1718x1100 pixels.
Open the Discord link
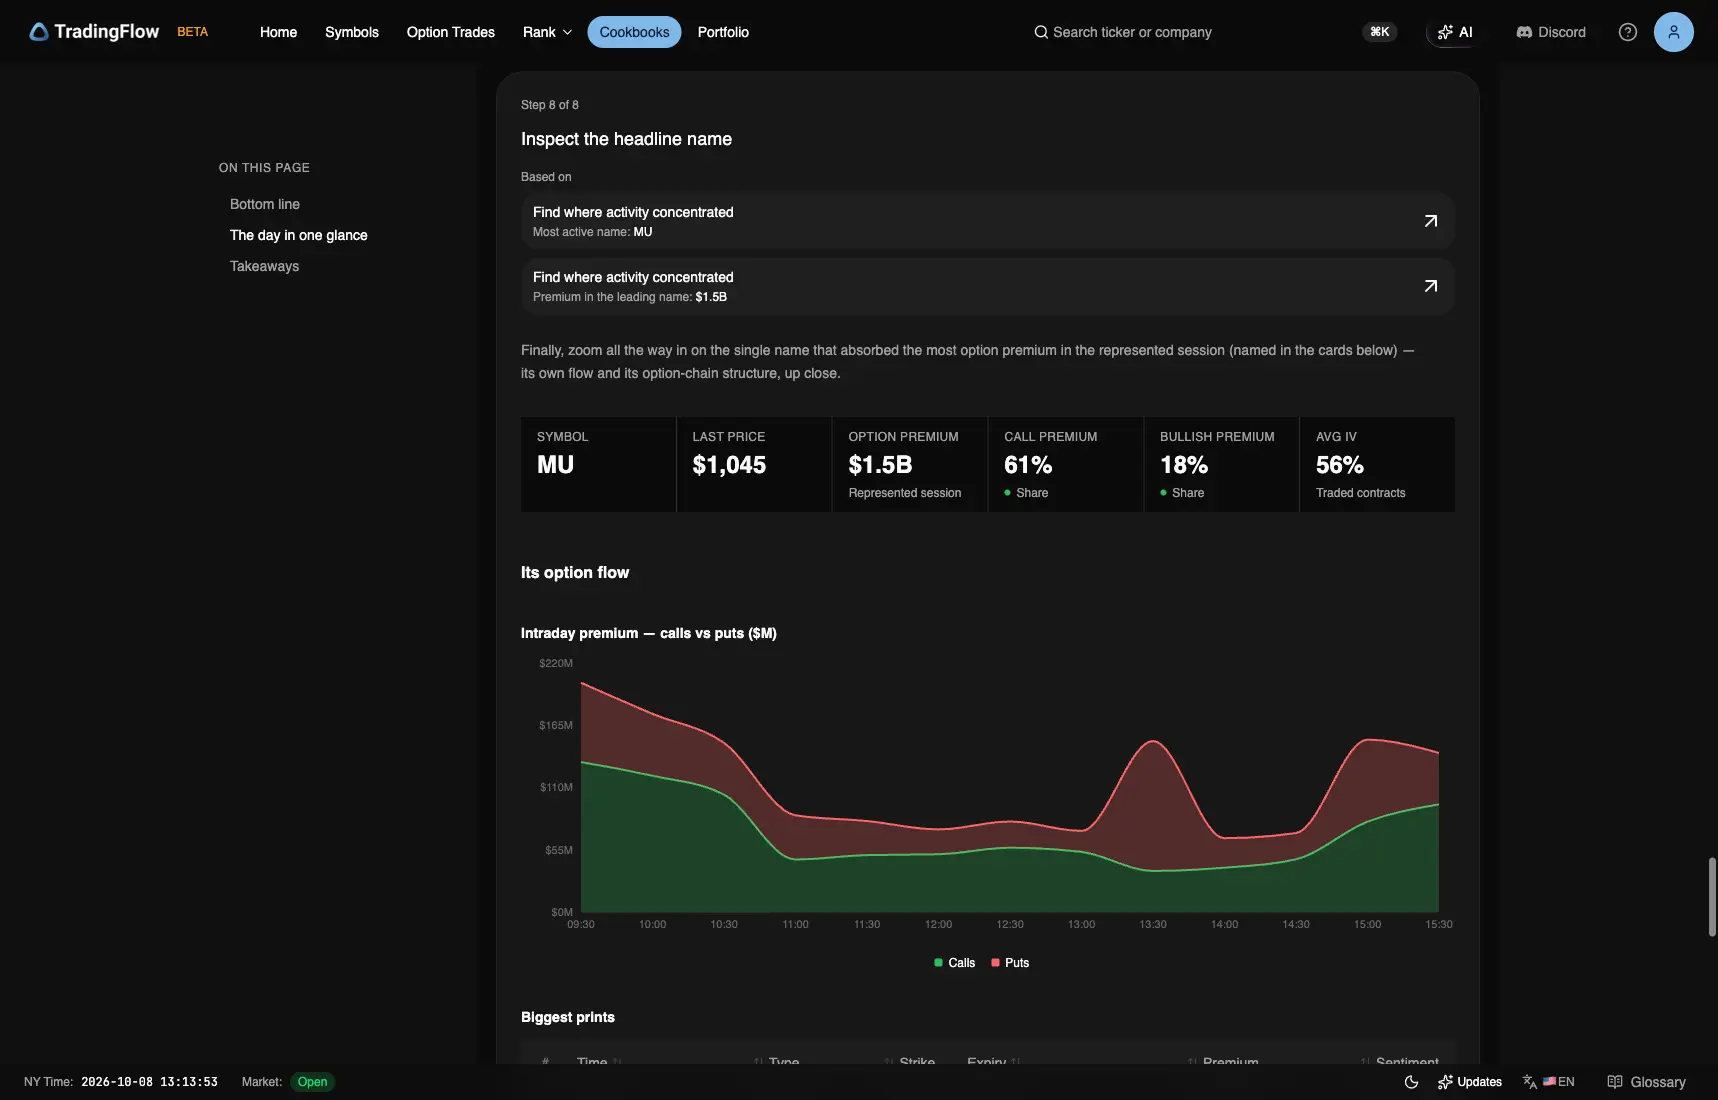[x=1551, y=32]
